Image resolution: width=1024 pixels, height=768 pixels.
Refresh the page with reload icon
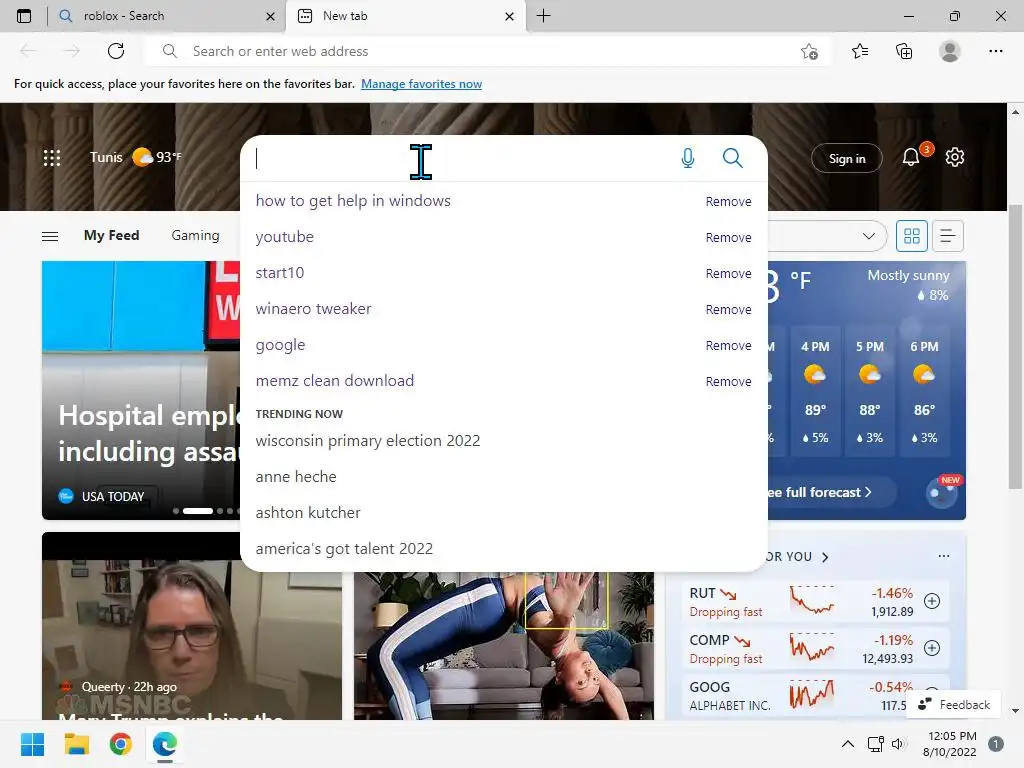pyautogui.click(x=116, y=51)
